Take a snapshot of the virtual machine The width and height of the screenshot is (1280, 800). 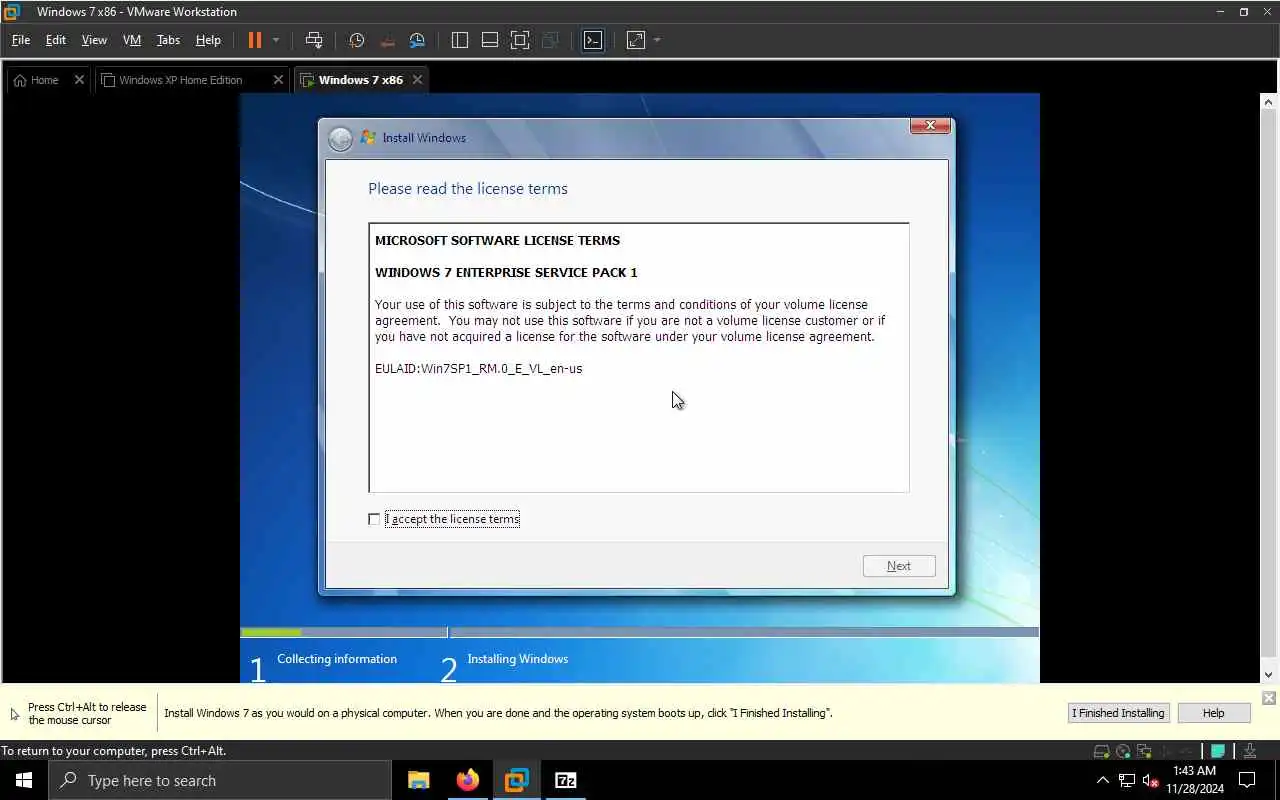click(x=357, y=40)
